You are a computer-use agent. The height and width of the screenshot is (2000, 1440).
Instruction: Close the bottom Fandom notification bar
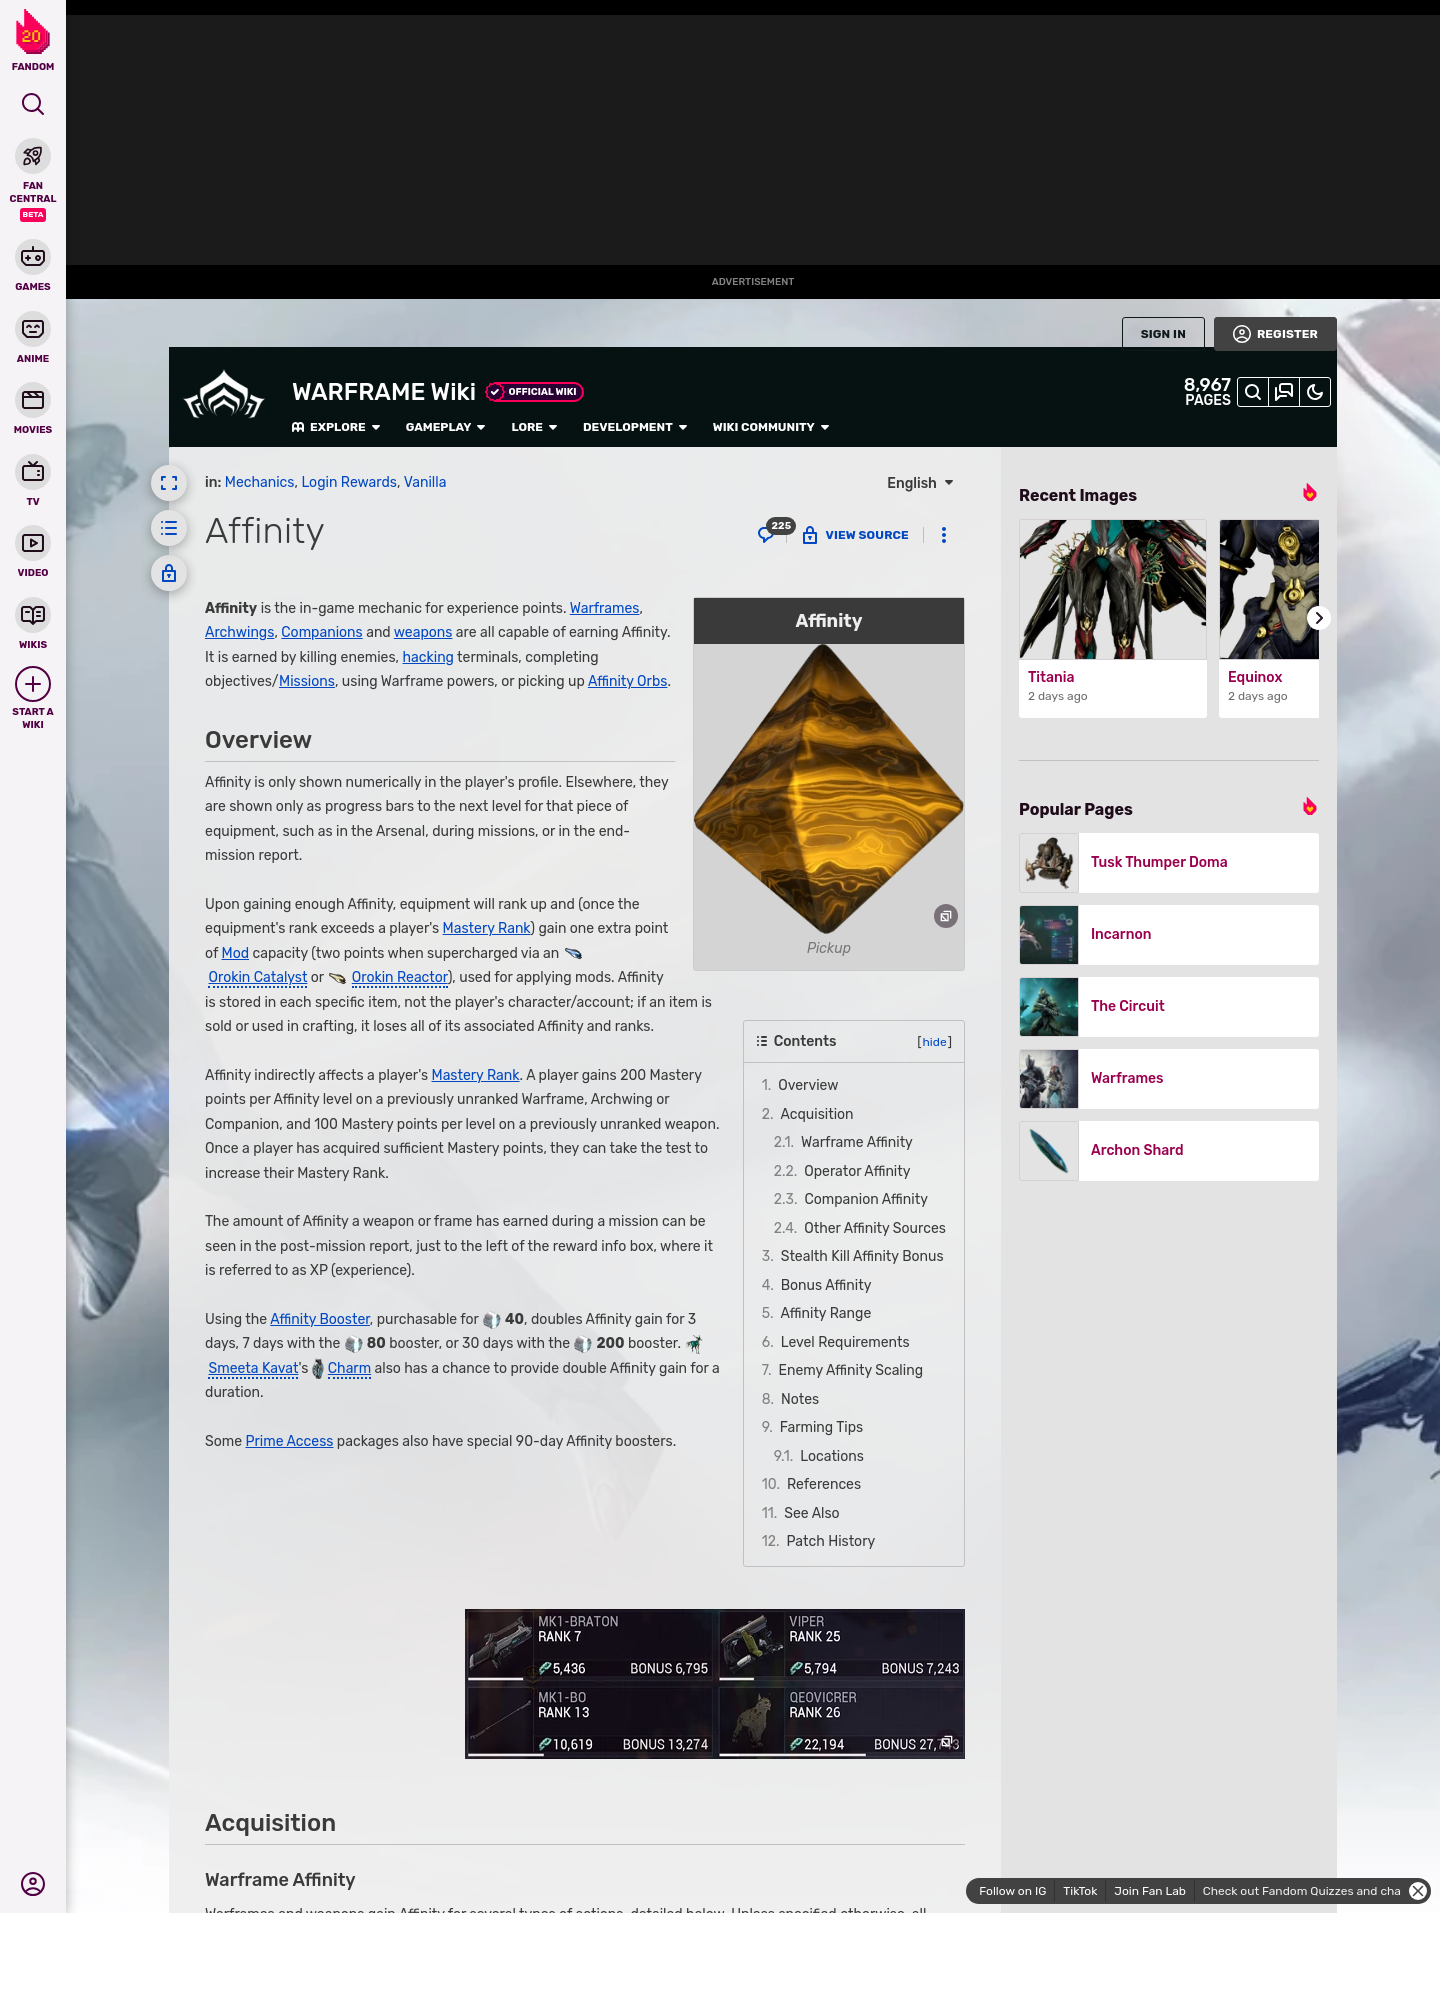coord(1418,1891)
